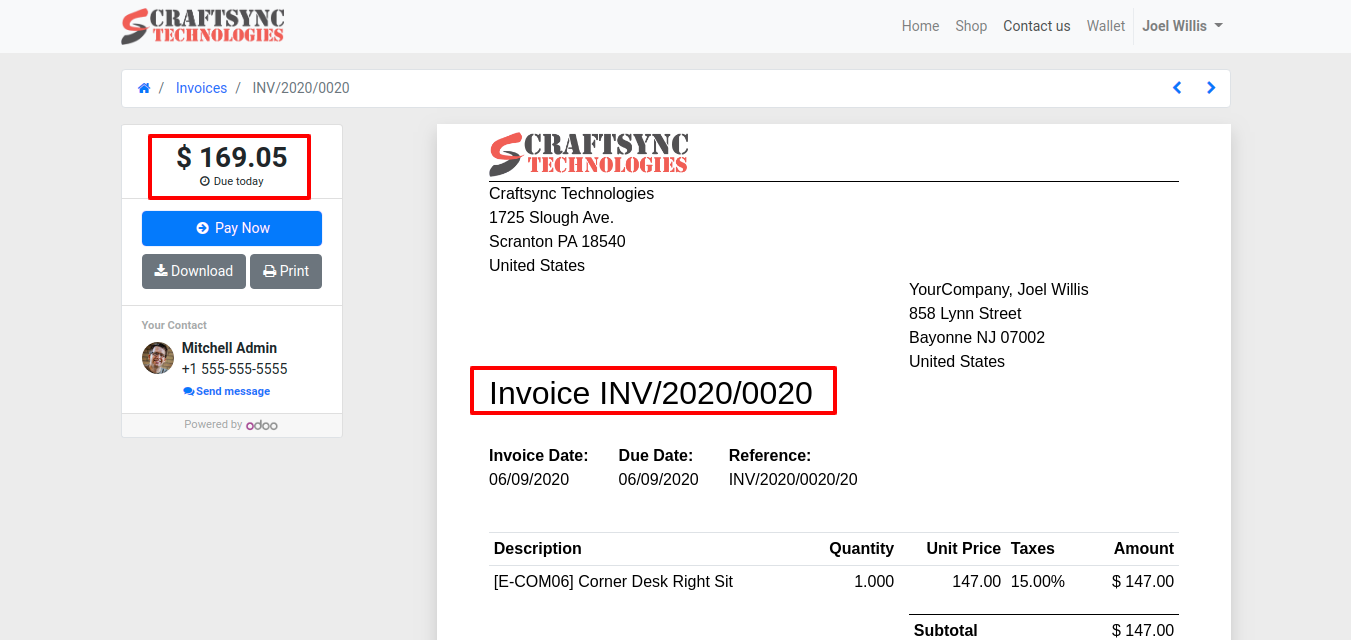
Task: Click the Craftsync logo on invoice document
Action: [x=588, y=154]
